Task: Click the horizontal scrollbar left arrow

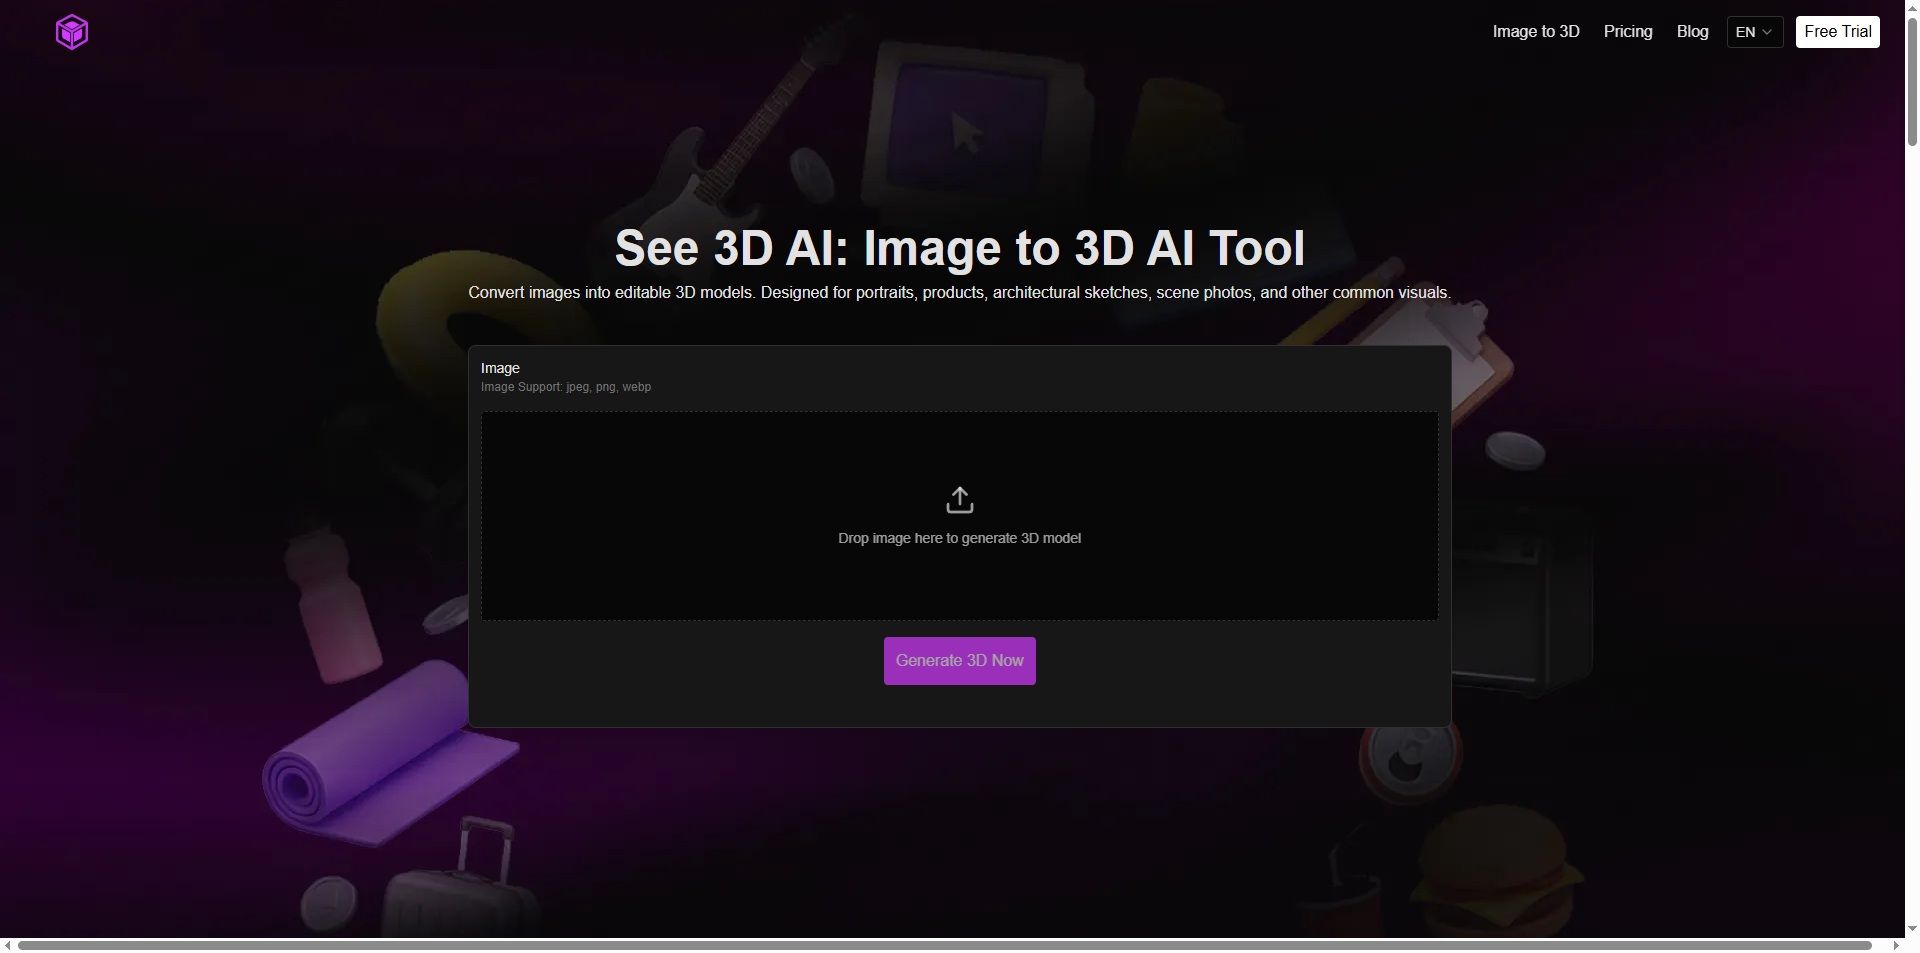Action: point(8,945)
